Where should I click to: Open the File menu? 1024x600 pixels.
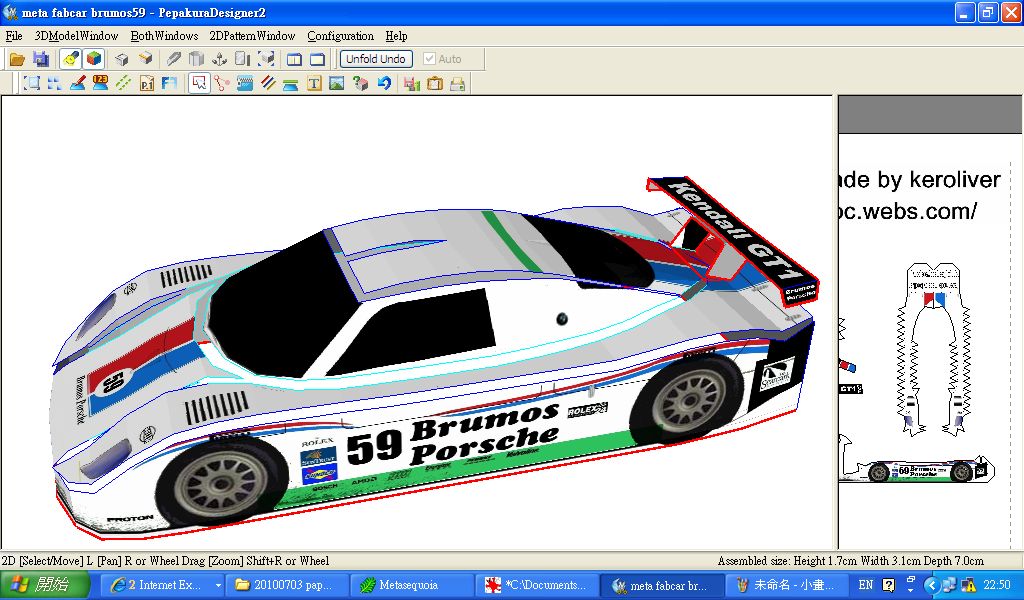click(x=14, y=36)
